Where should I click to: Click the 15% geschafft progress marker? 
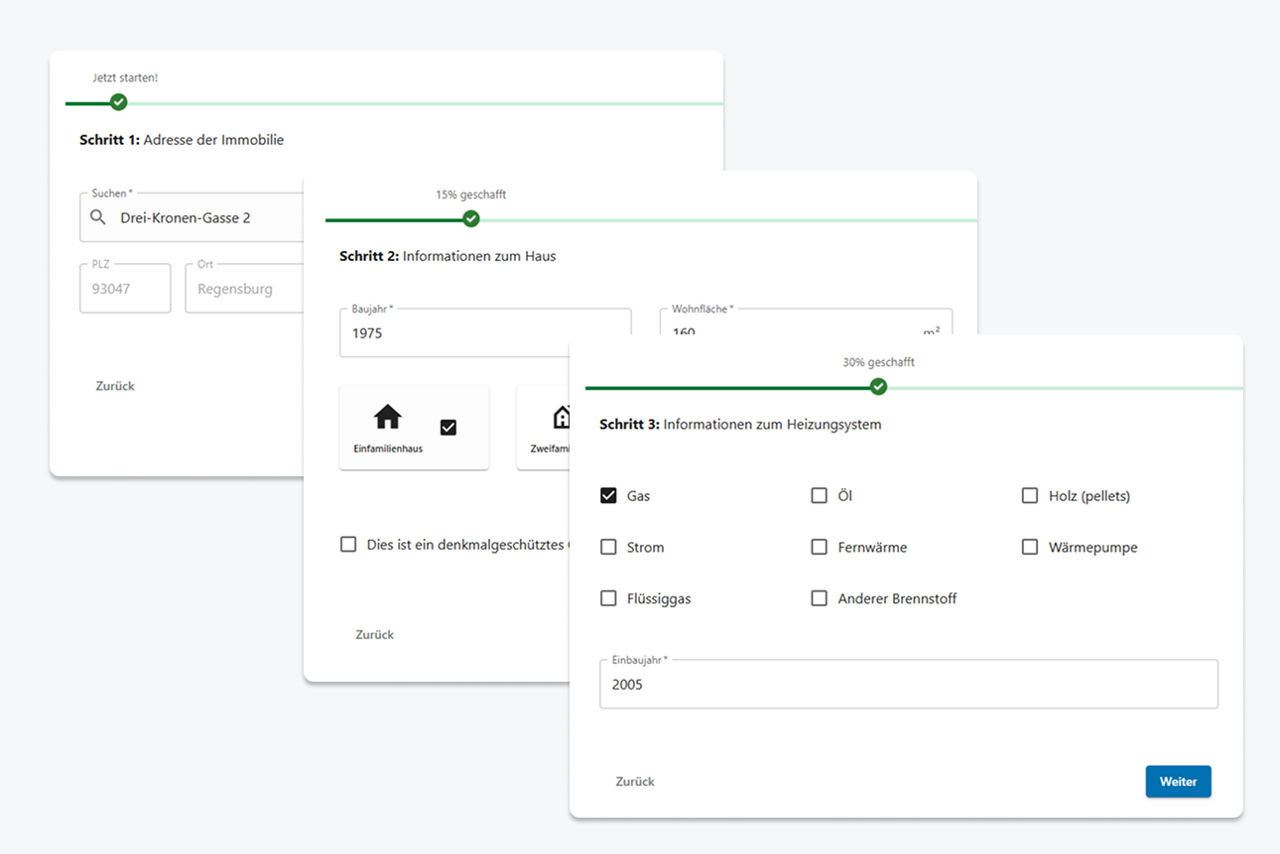coord(471,219)
